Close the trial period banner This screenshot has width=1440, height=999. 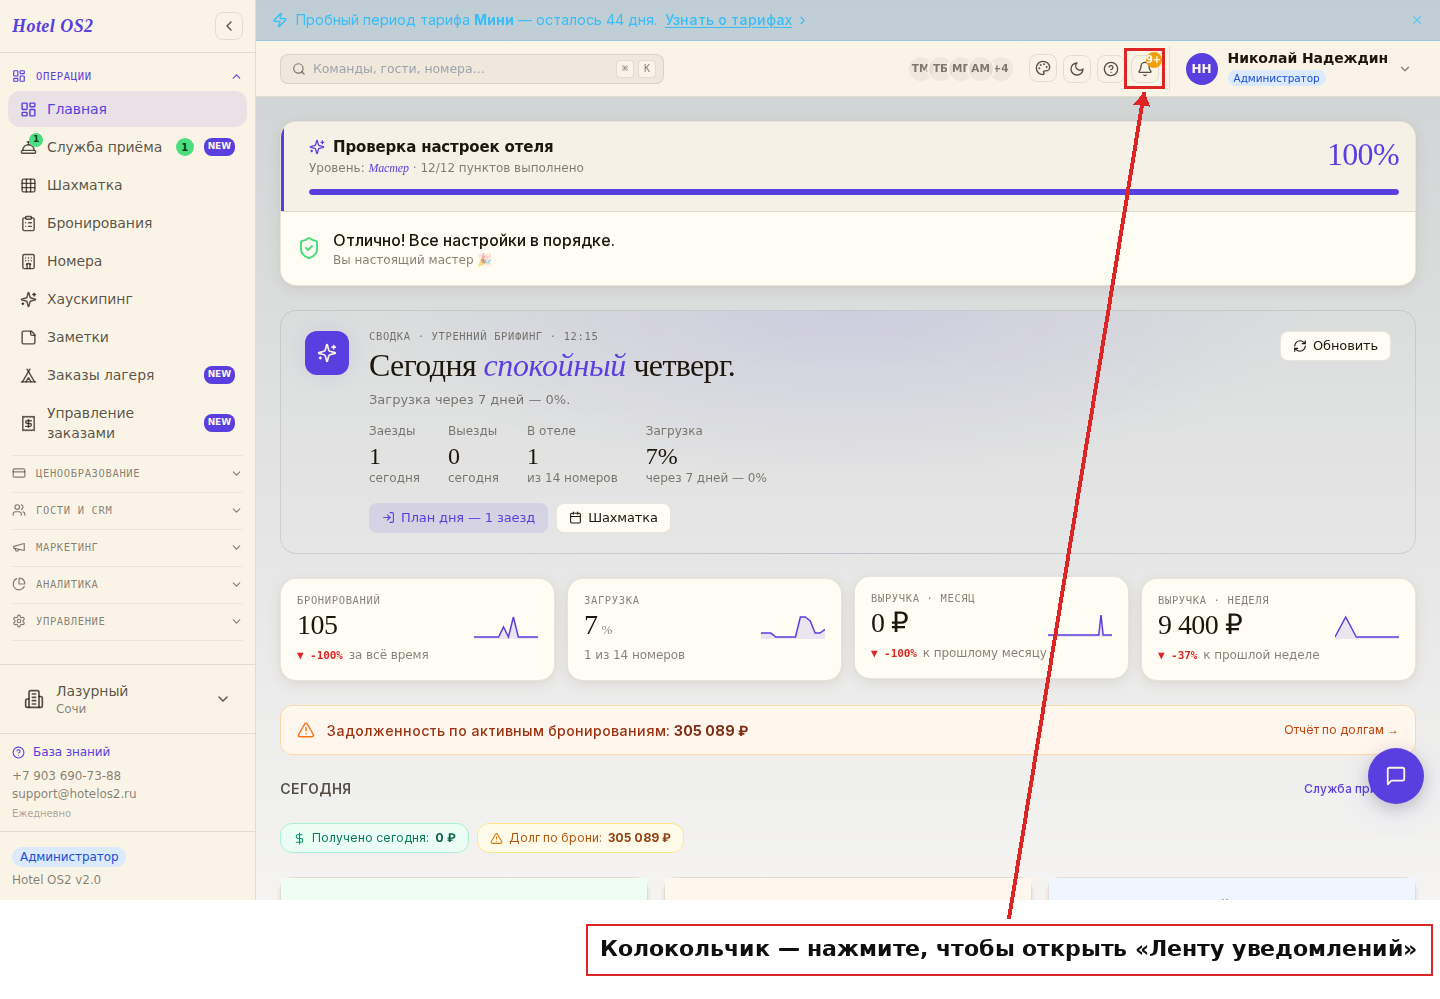pyautogui.click(x=1417, y=20)
